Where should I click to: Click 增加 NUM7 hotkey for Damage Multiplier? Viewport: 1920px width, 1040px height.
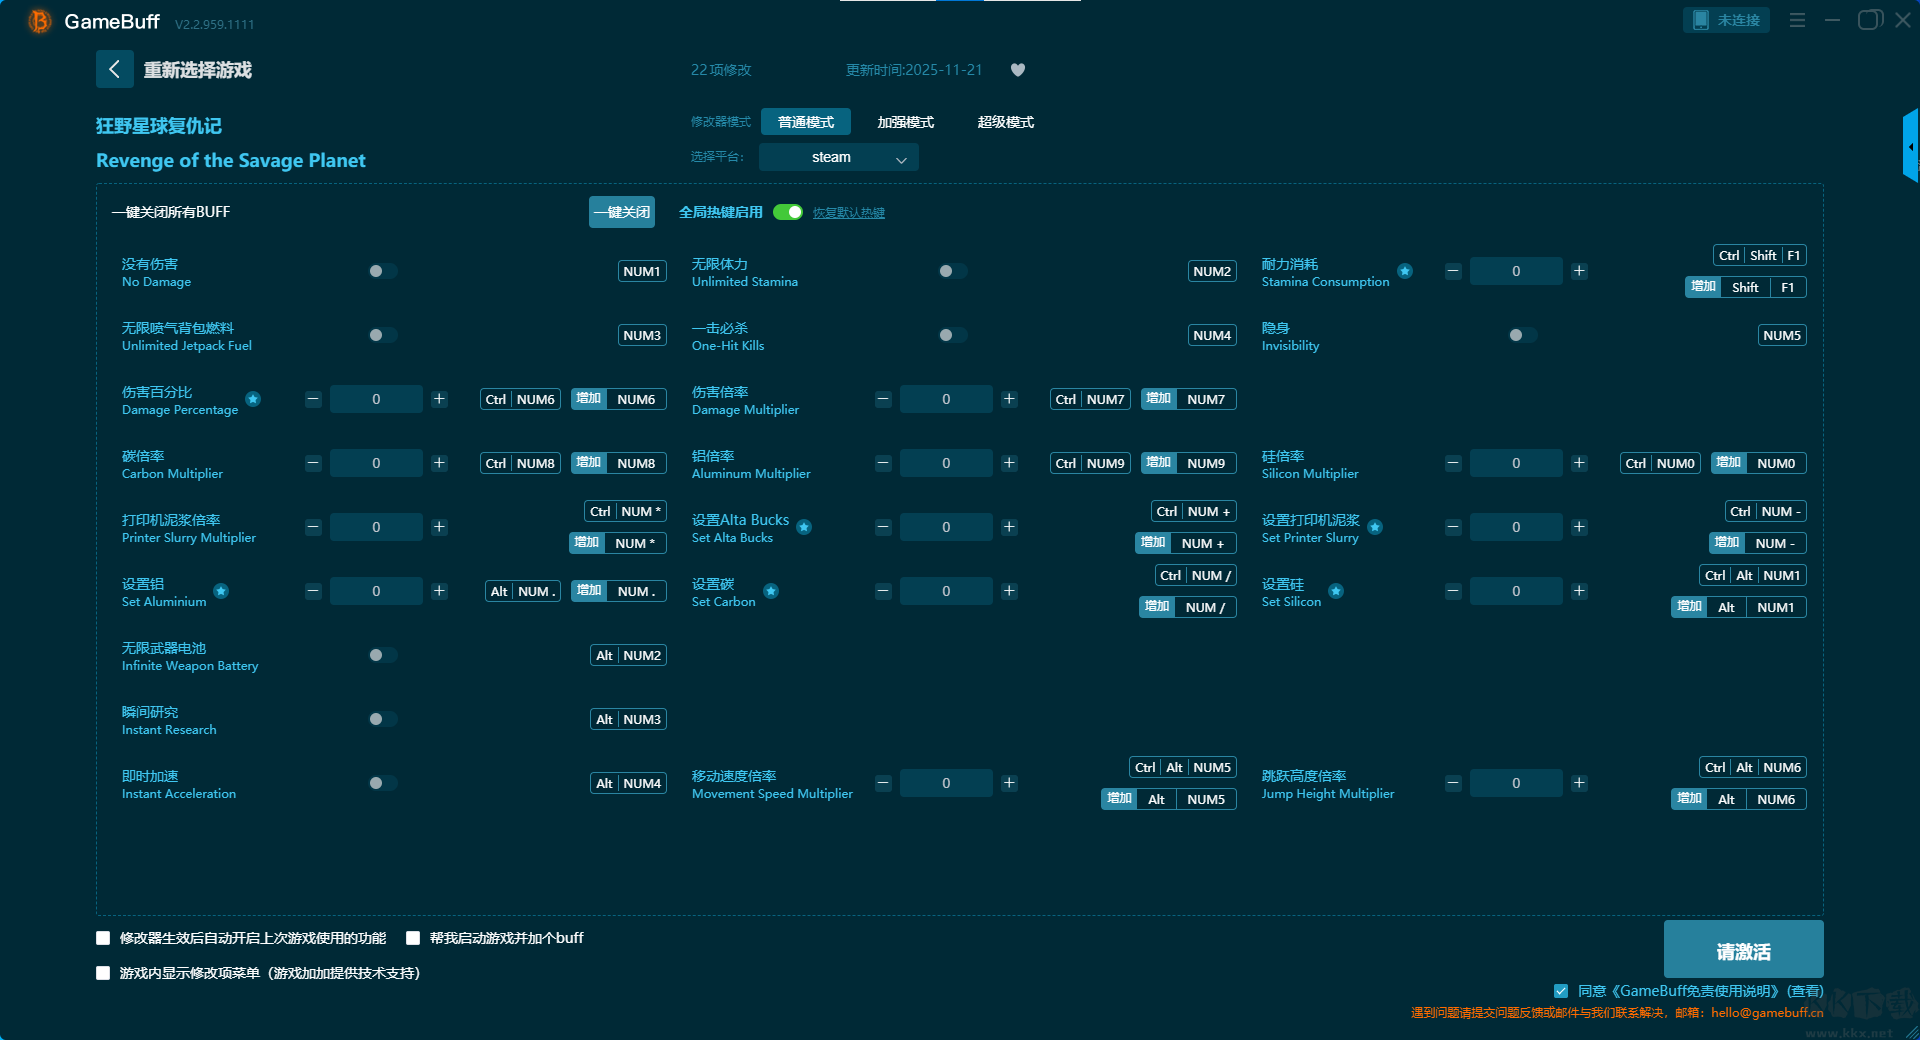pos(1189,399)
